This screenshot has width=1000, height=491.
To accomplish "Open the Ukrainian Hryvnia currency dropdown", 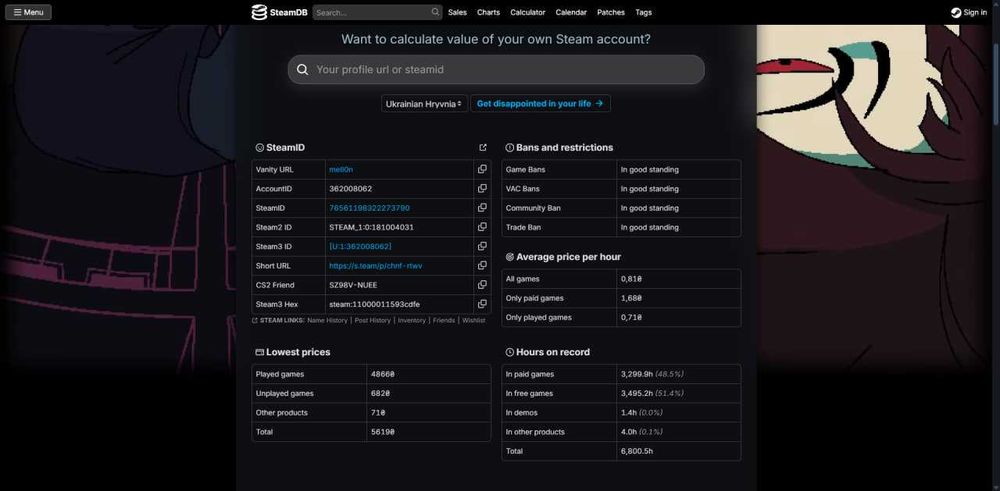I will pos(425,103).
